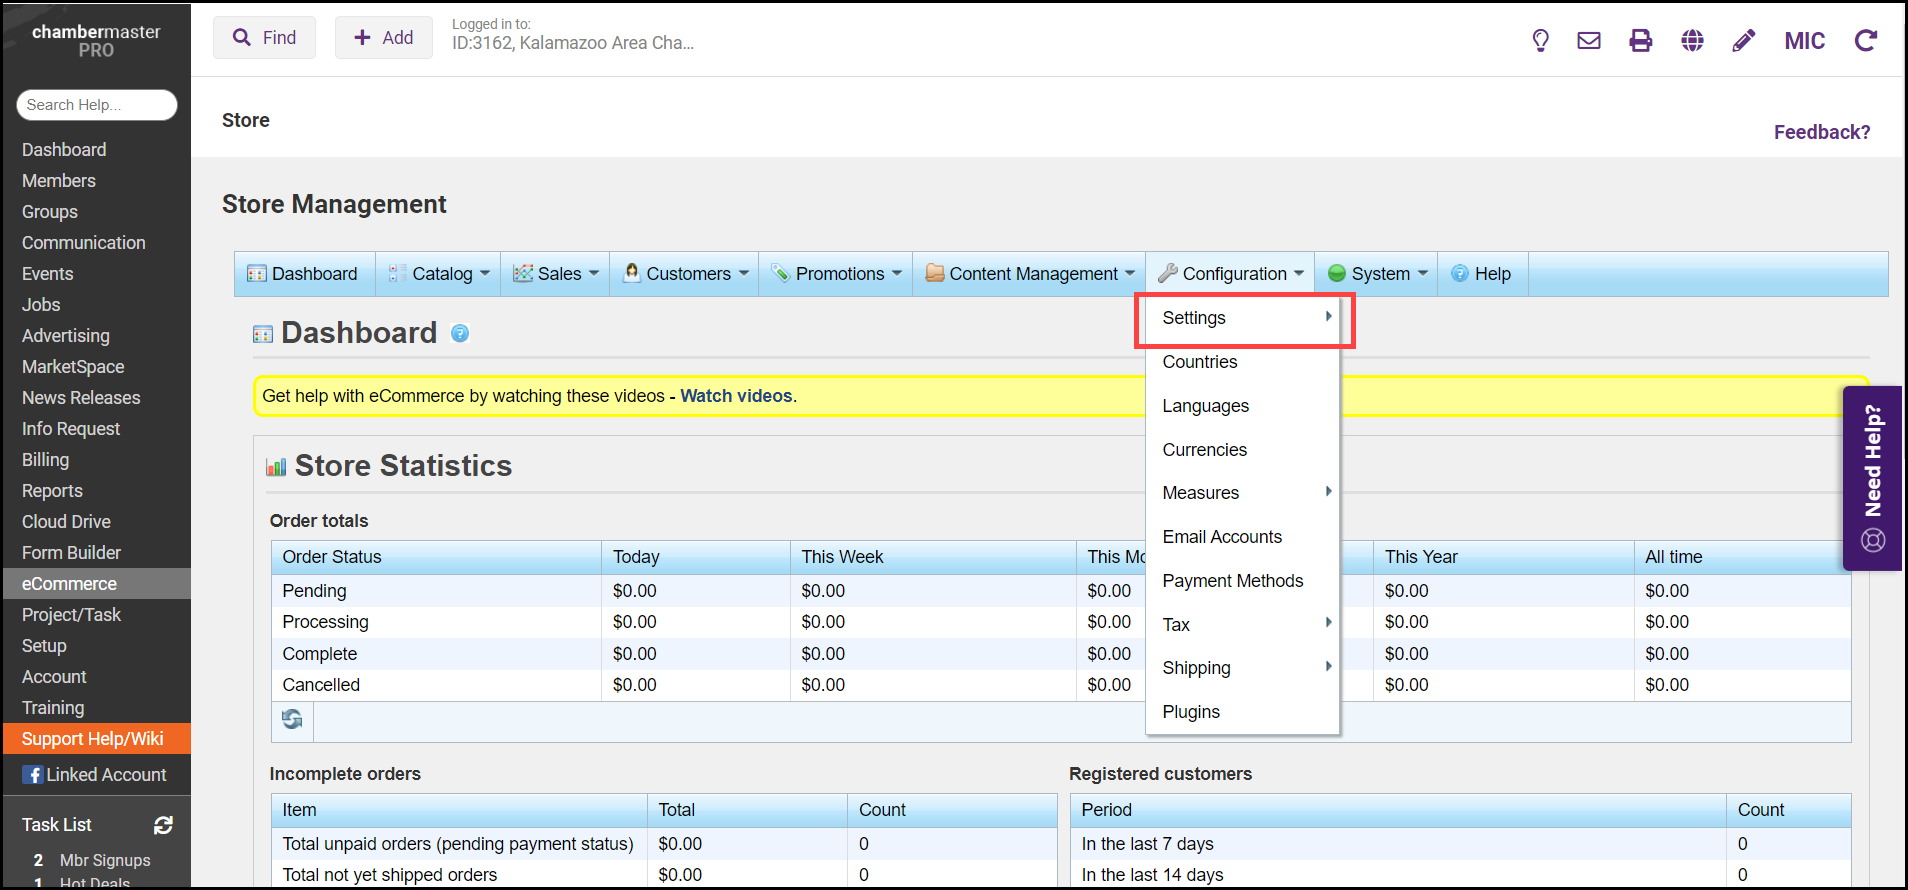Select Payment Methods from Configuration menu
This screenshot has width=1908, height=890.
[x=1232, y=581]
